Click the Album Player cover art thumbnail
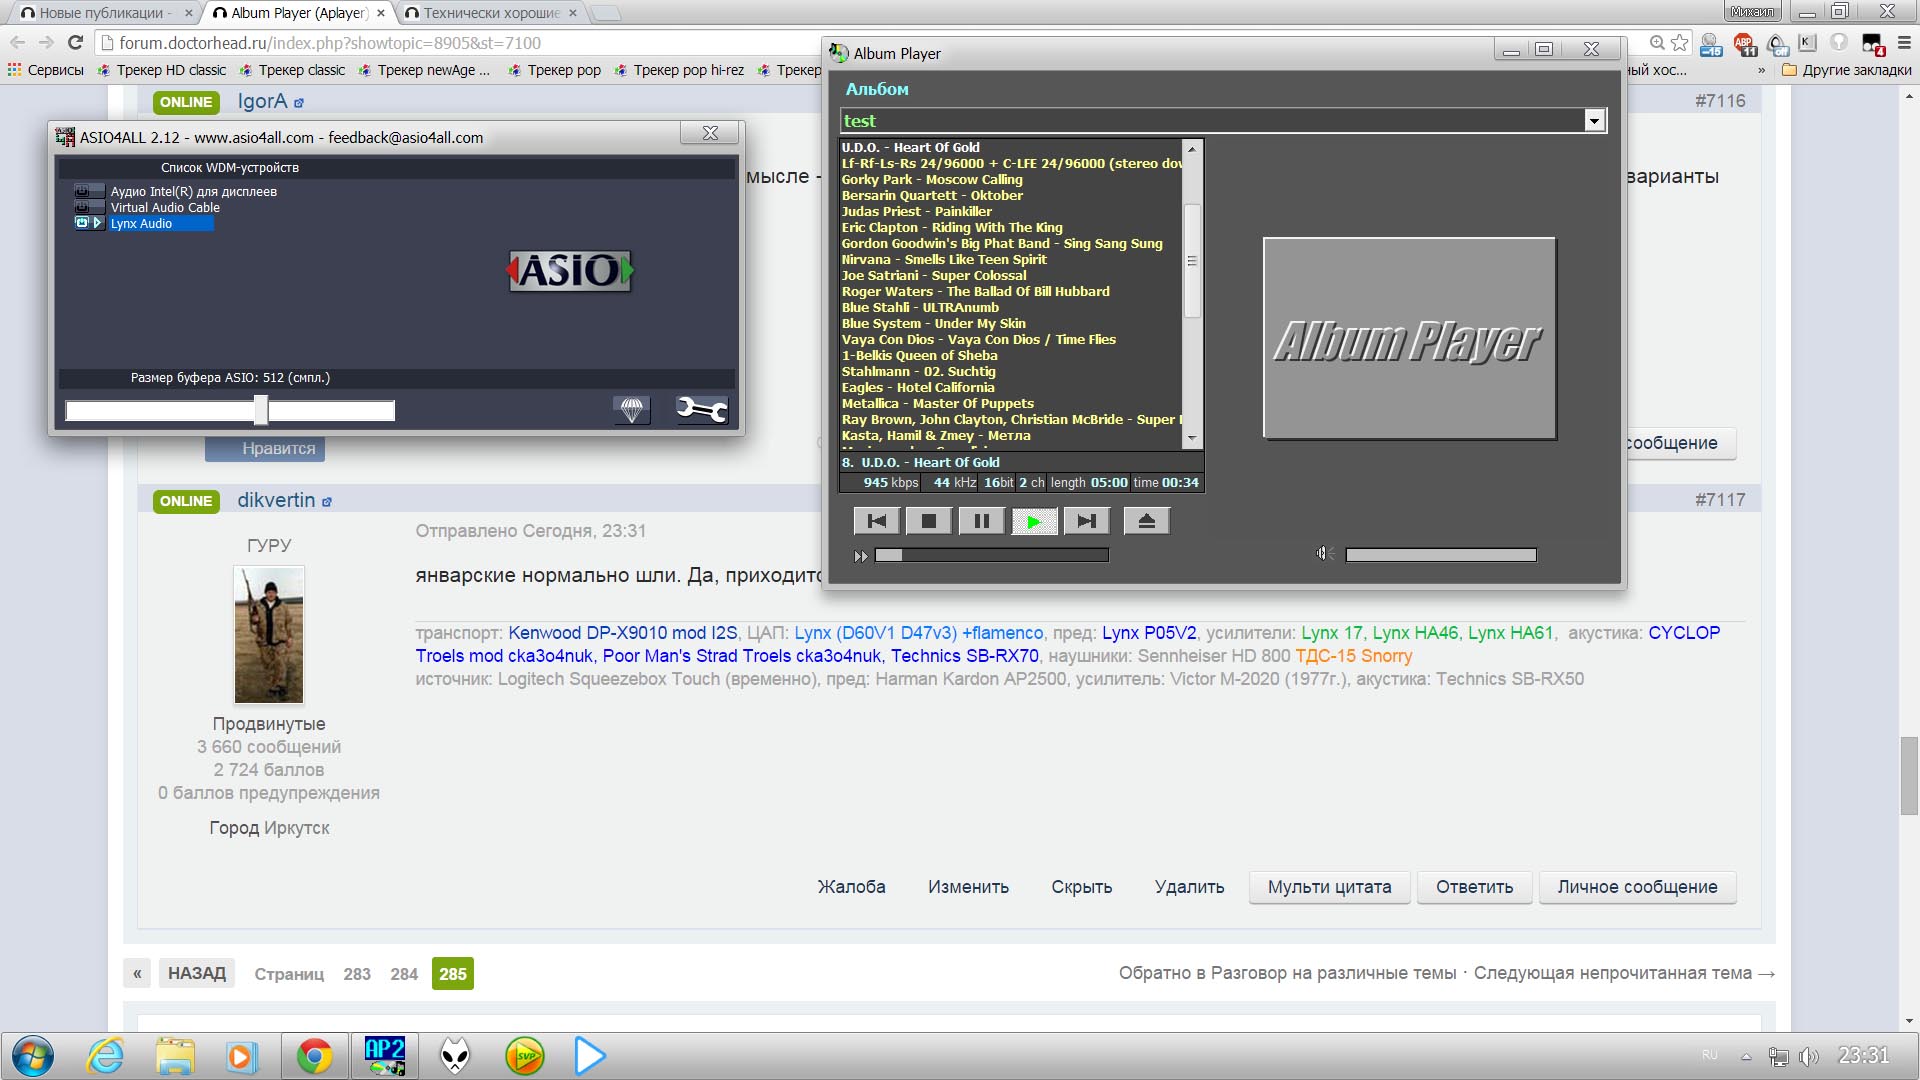The width and height of the screenshot is (1920, 1080). tap(1409, 338)
